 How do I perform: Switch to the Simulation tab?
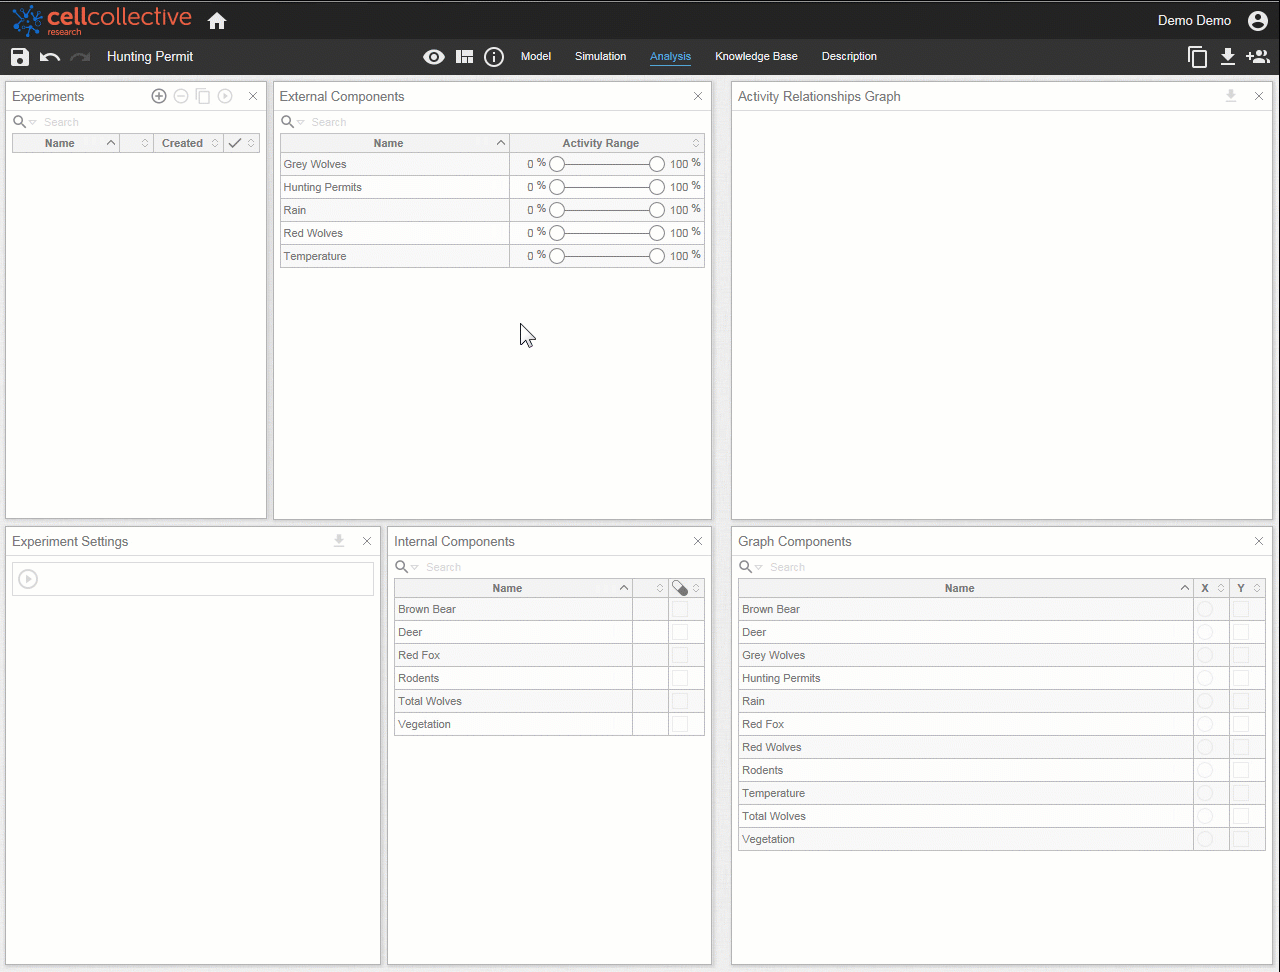pyautogui.click(x=601, y=57)
